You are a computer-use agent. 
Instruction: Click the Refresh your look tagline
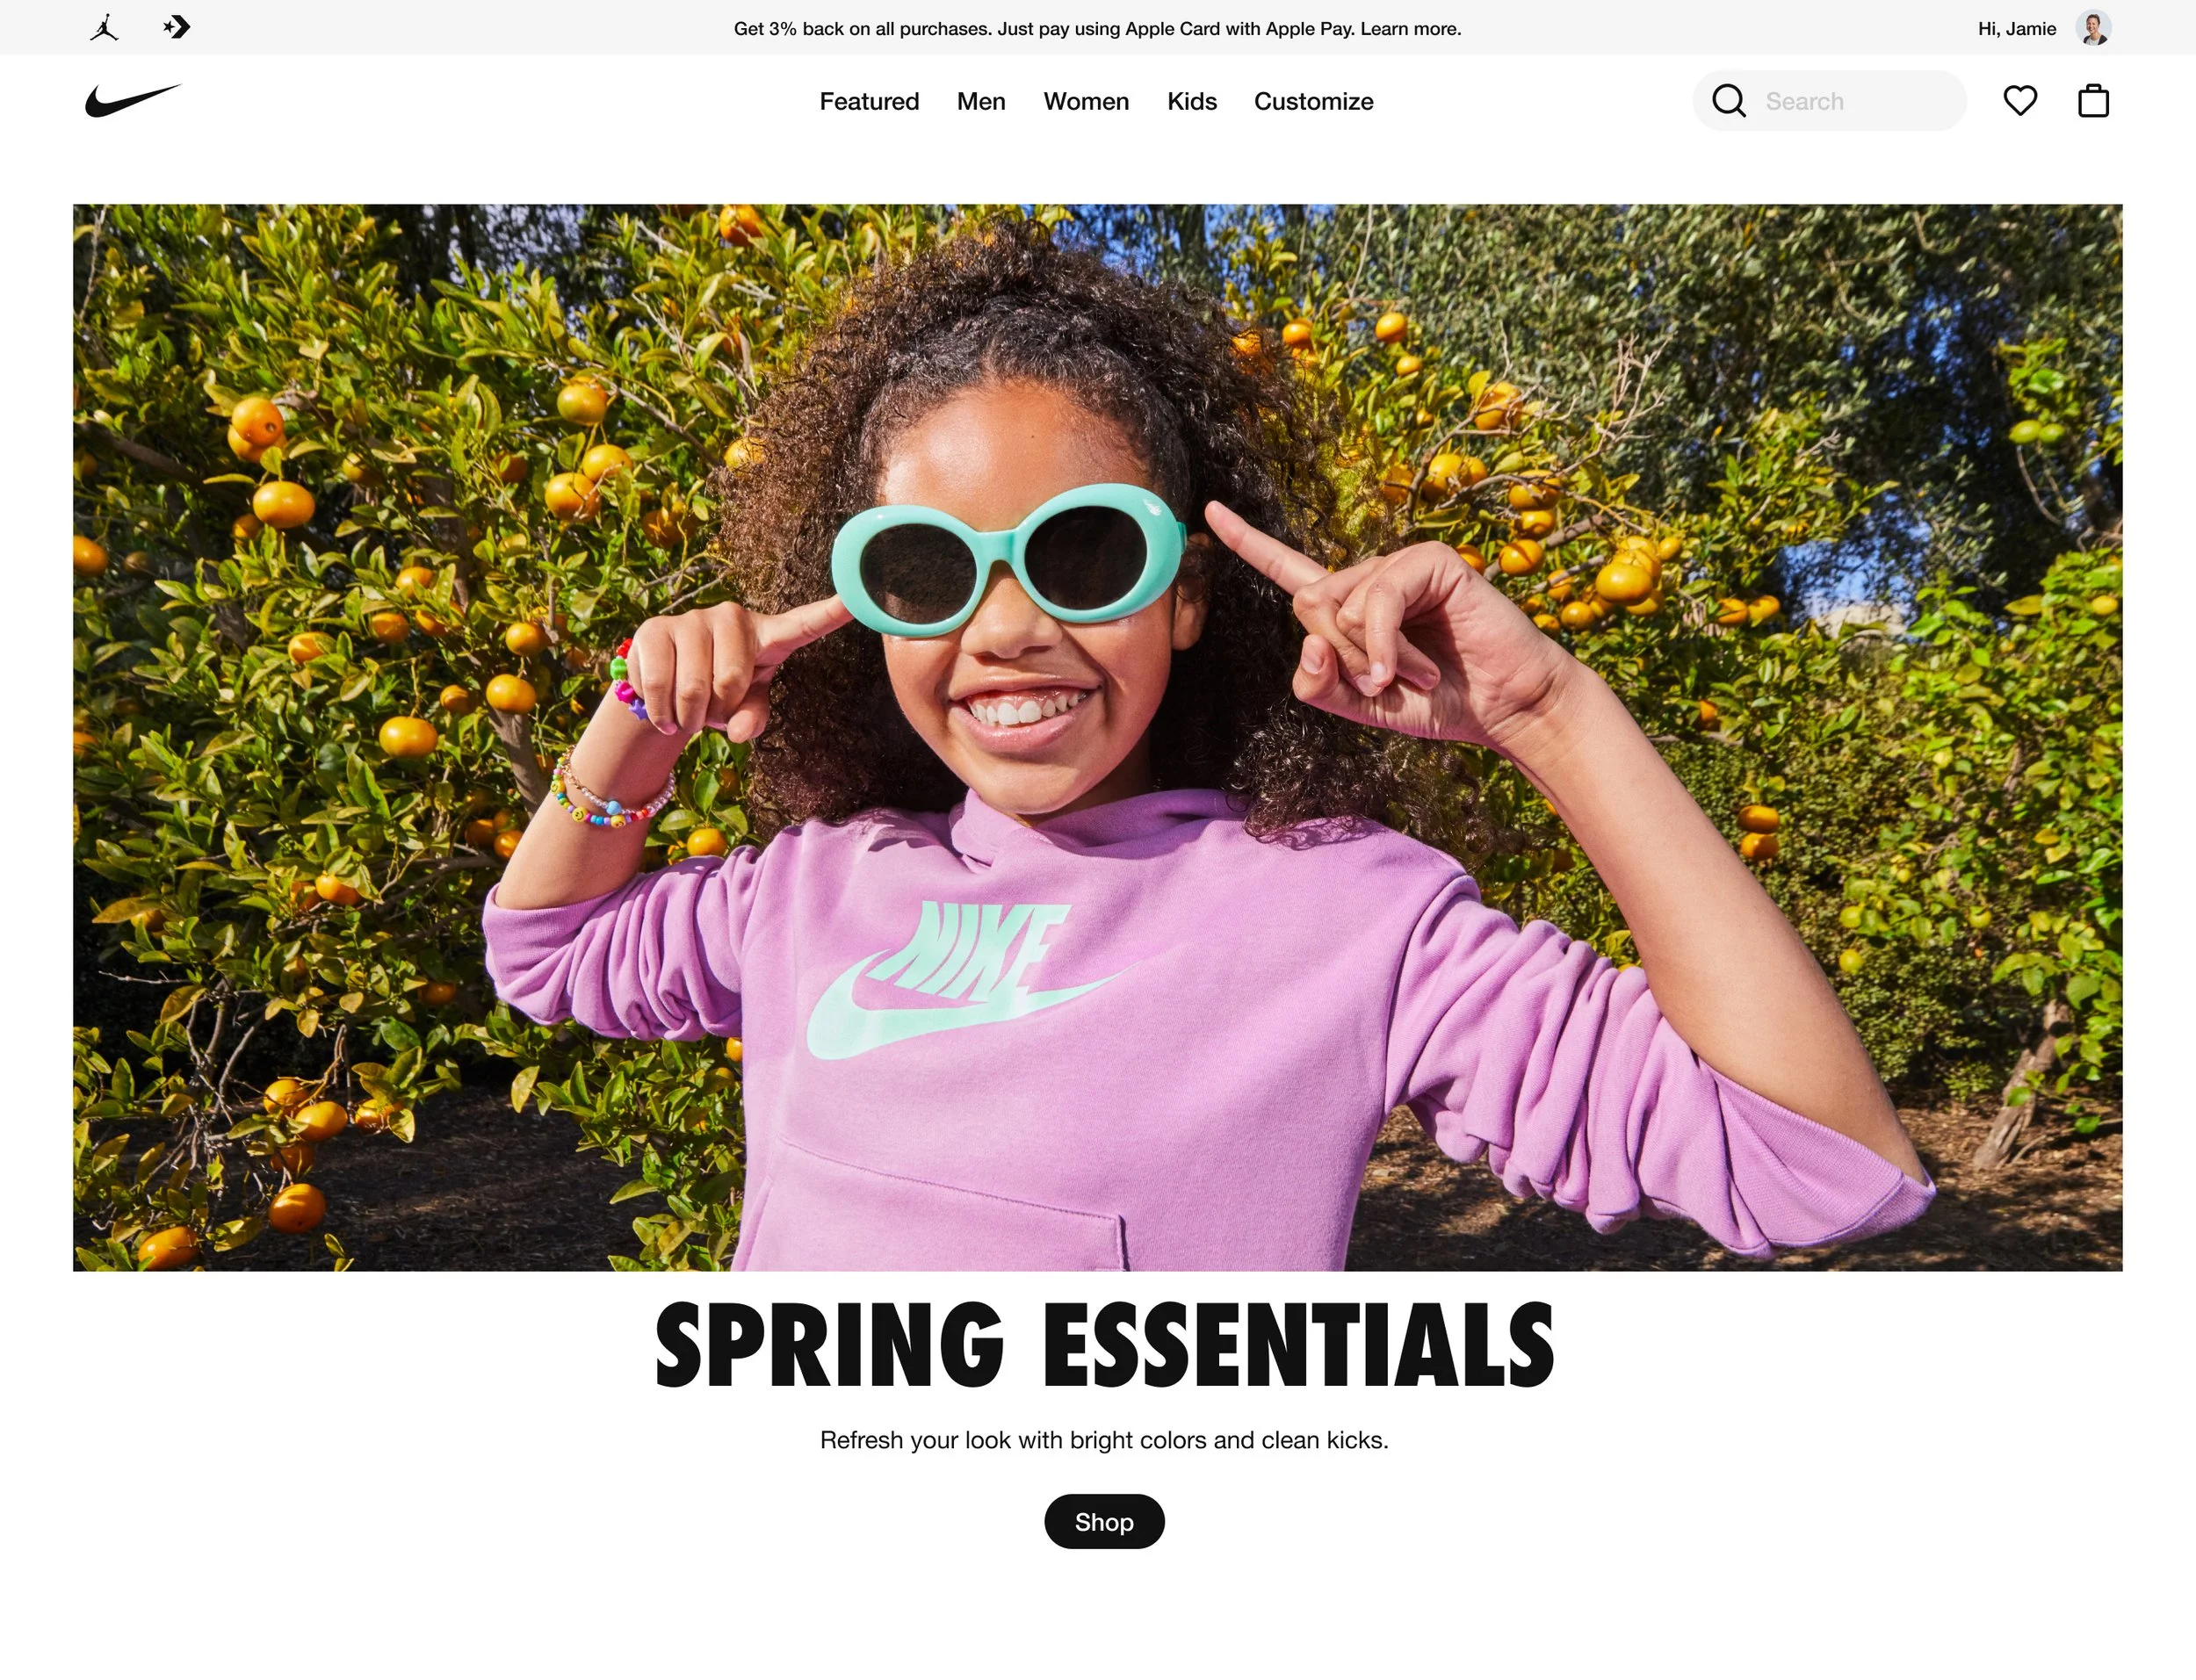coord(1104,1440)
